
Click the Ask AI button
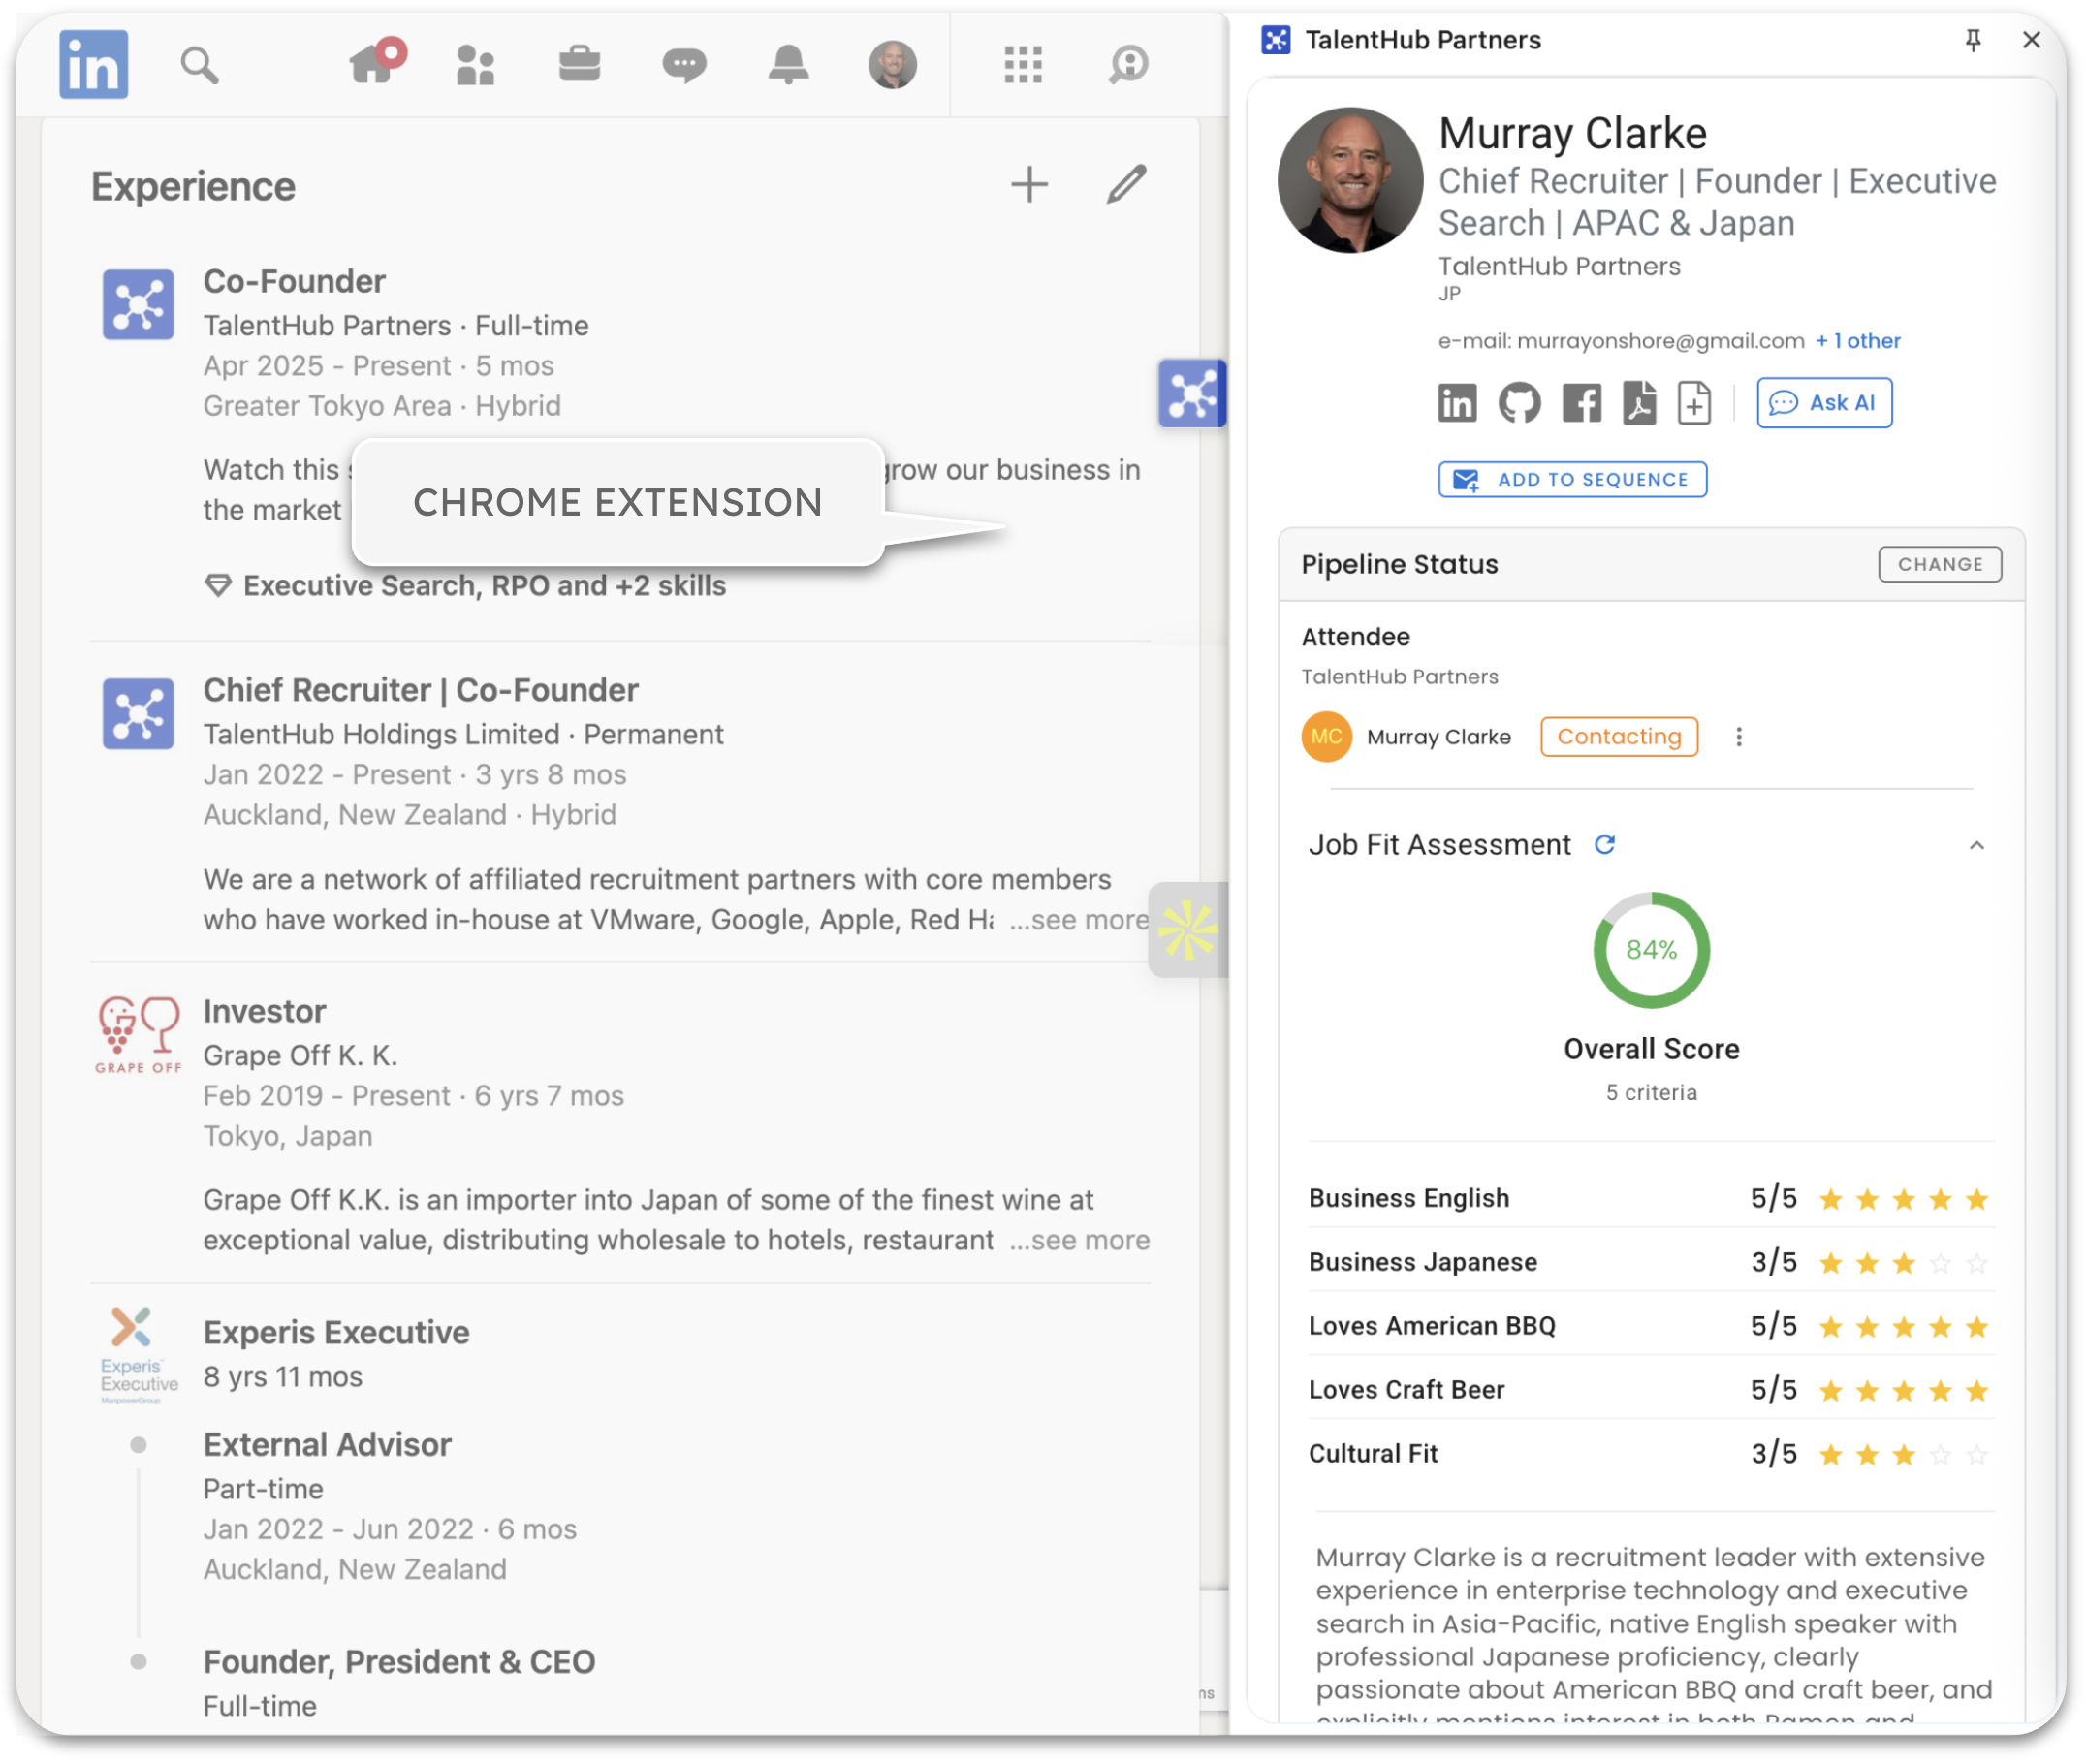coord(1824,403)
